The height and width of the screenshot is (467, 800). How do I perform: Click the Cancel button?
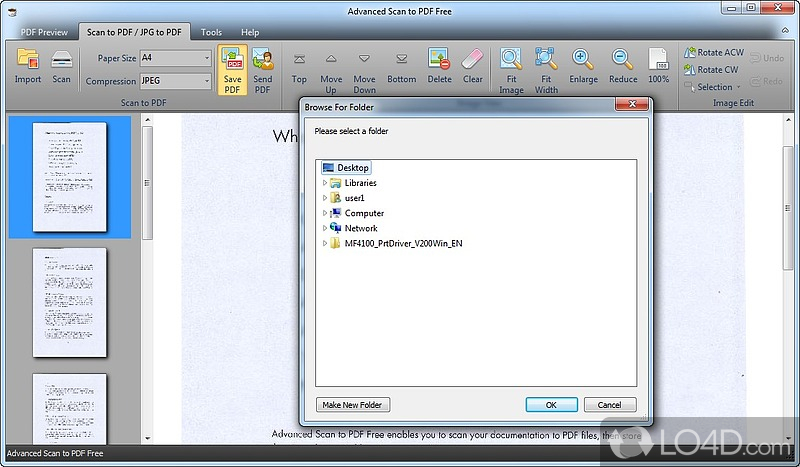pos(610,405)
